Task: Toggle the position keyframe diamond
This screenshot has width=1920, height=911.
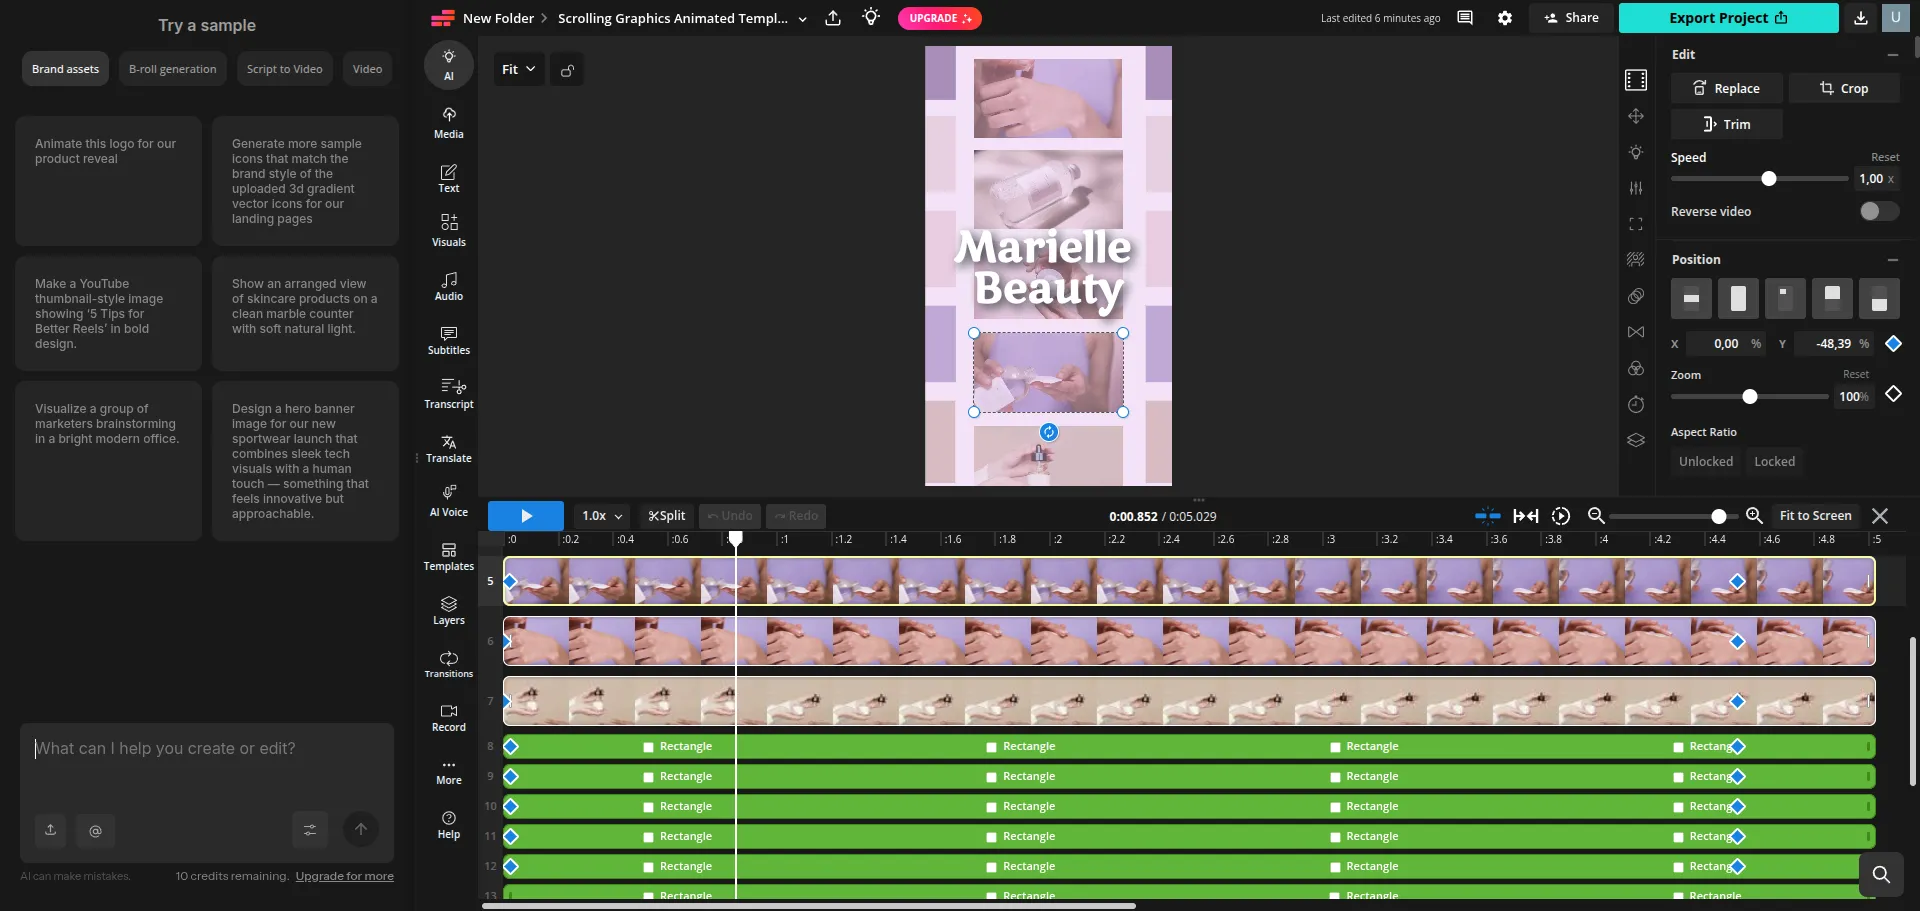Action: point(1893,343)
